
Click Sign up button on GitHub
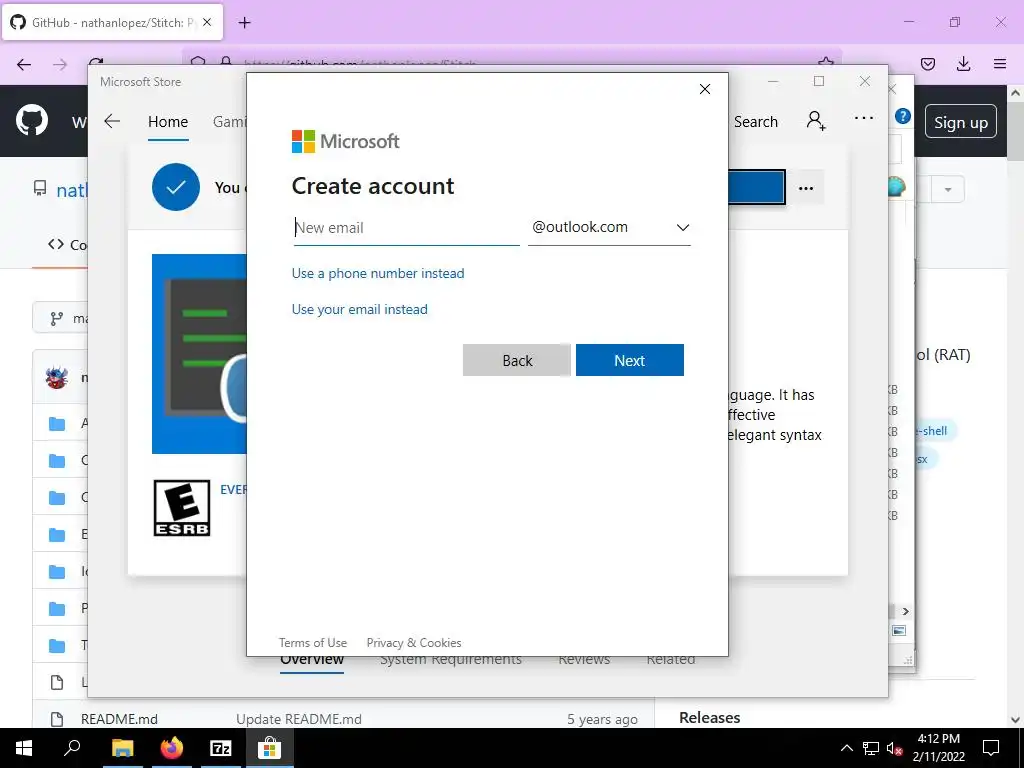tap(961, 121)
